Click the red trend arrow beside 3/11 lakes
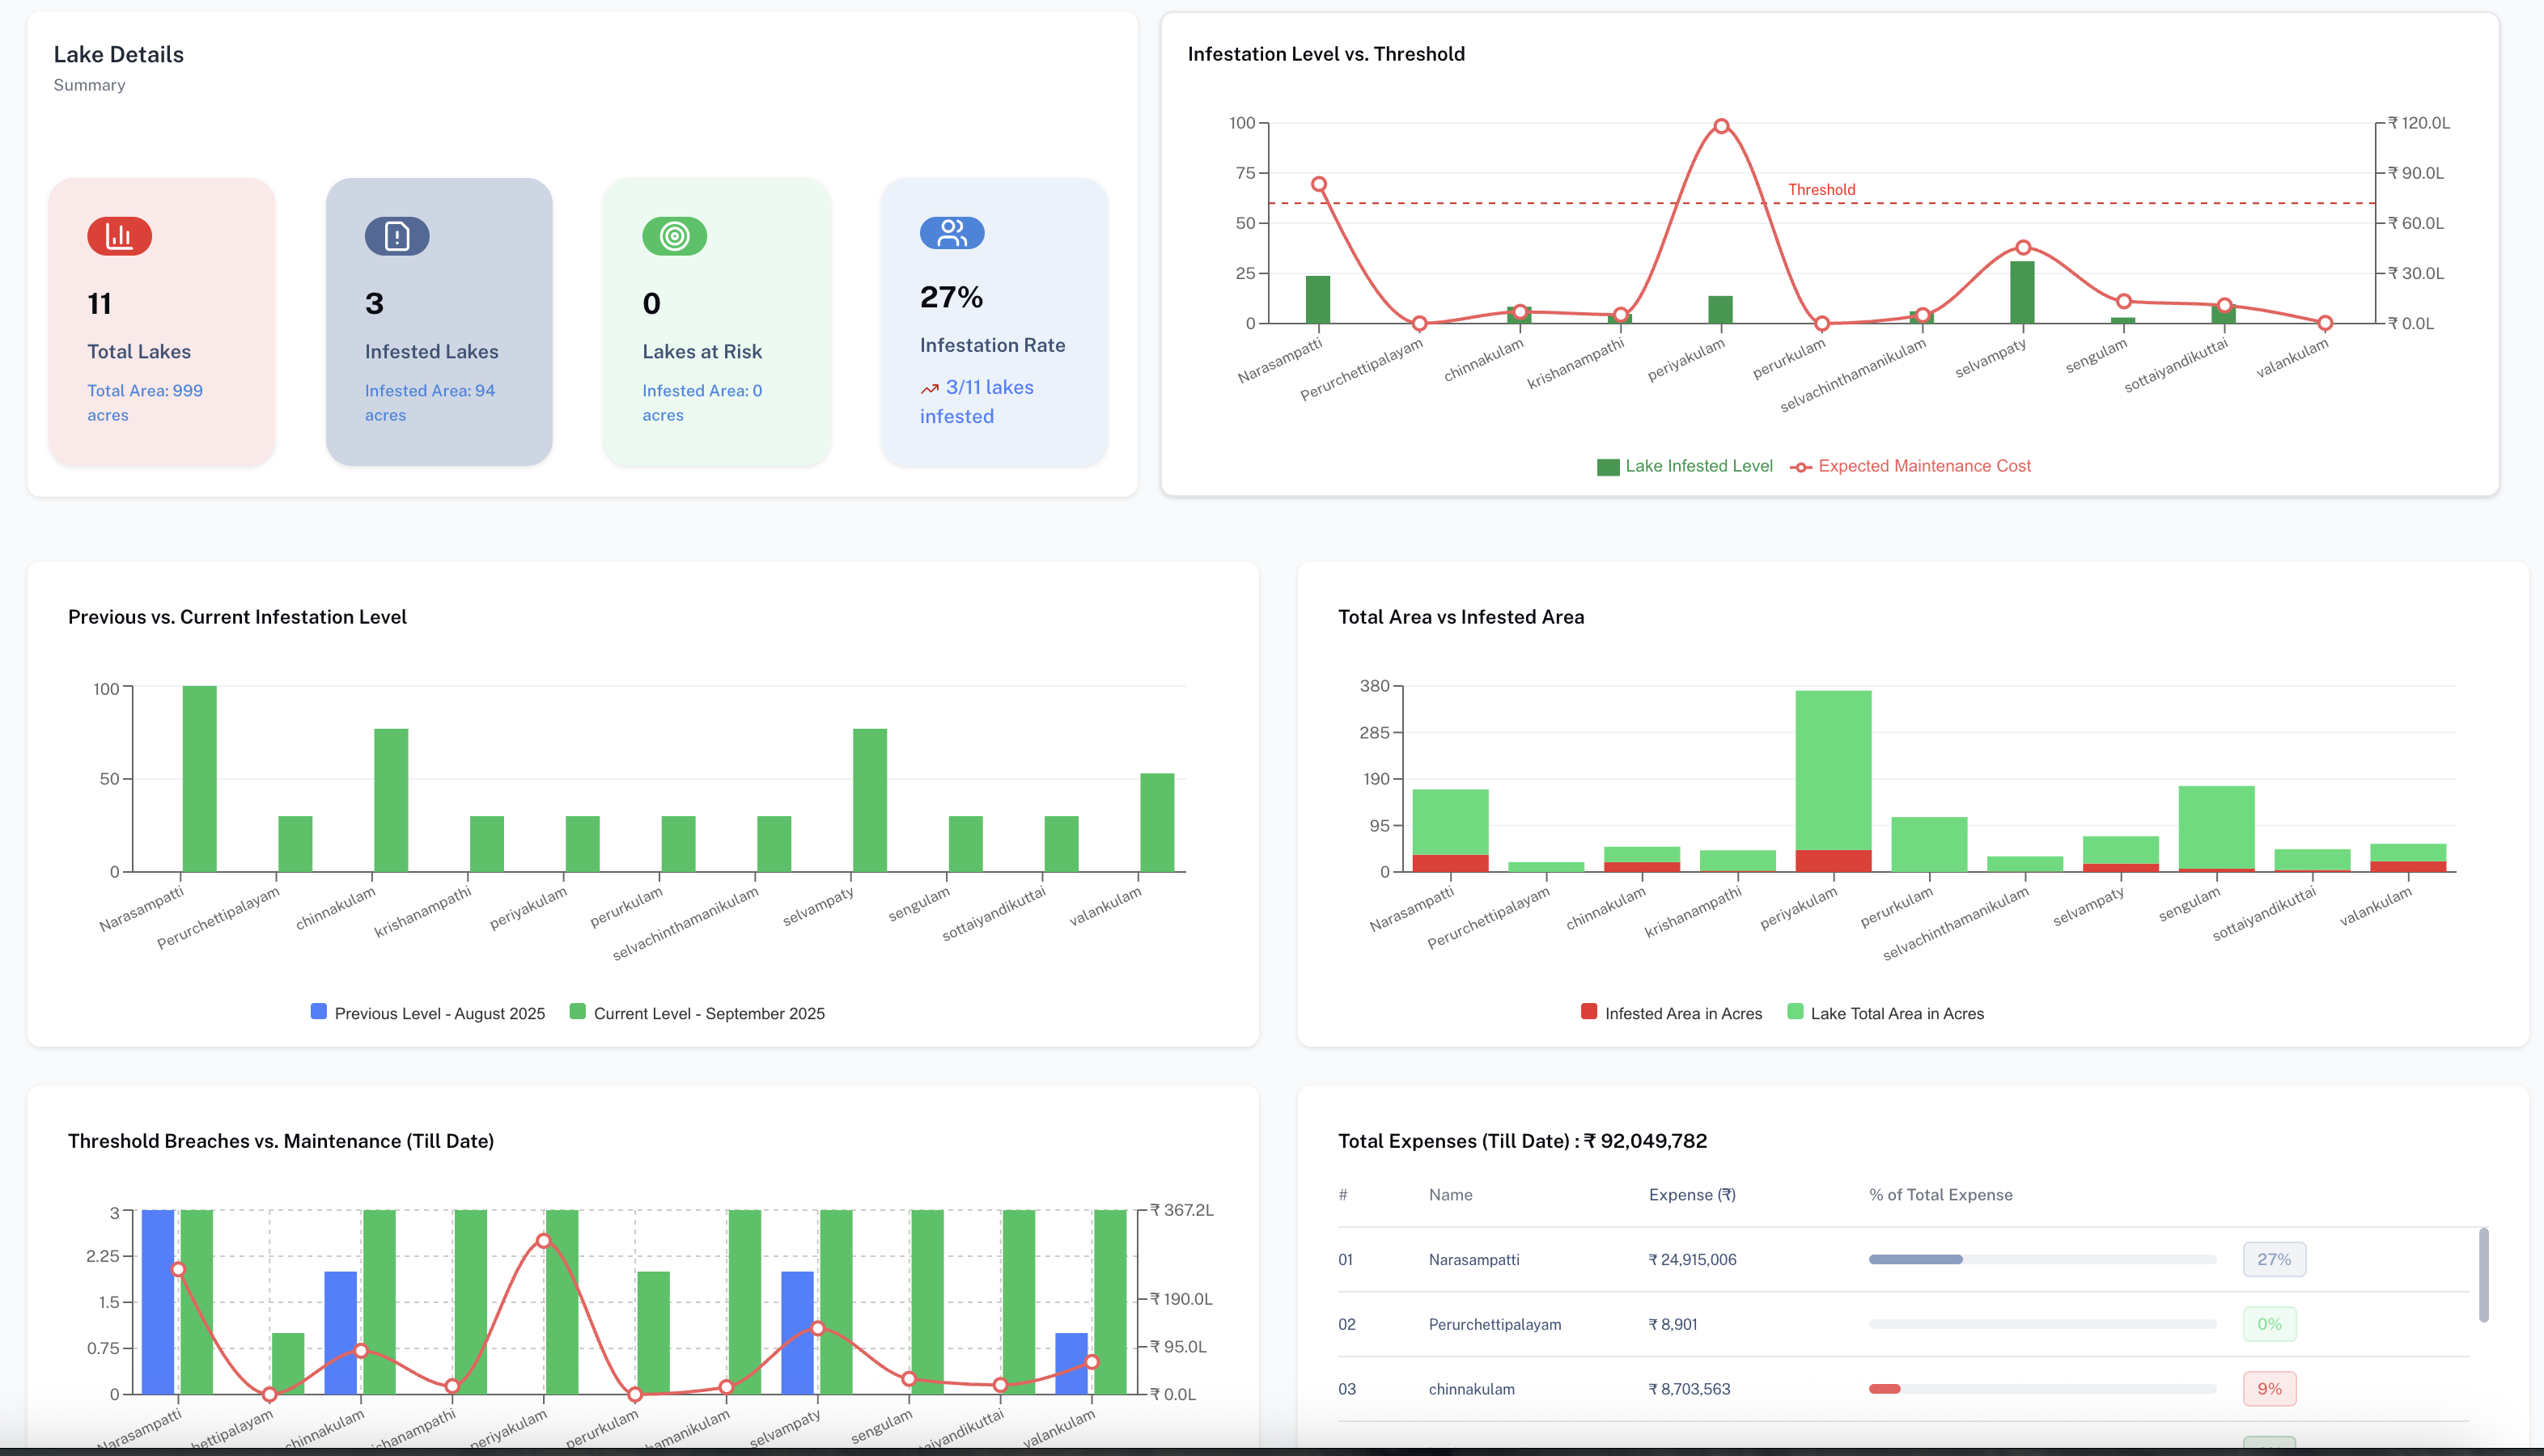Screen dimensions: 2544x1456 pos(929,389)
